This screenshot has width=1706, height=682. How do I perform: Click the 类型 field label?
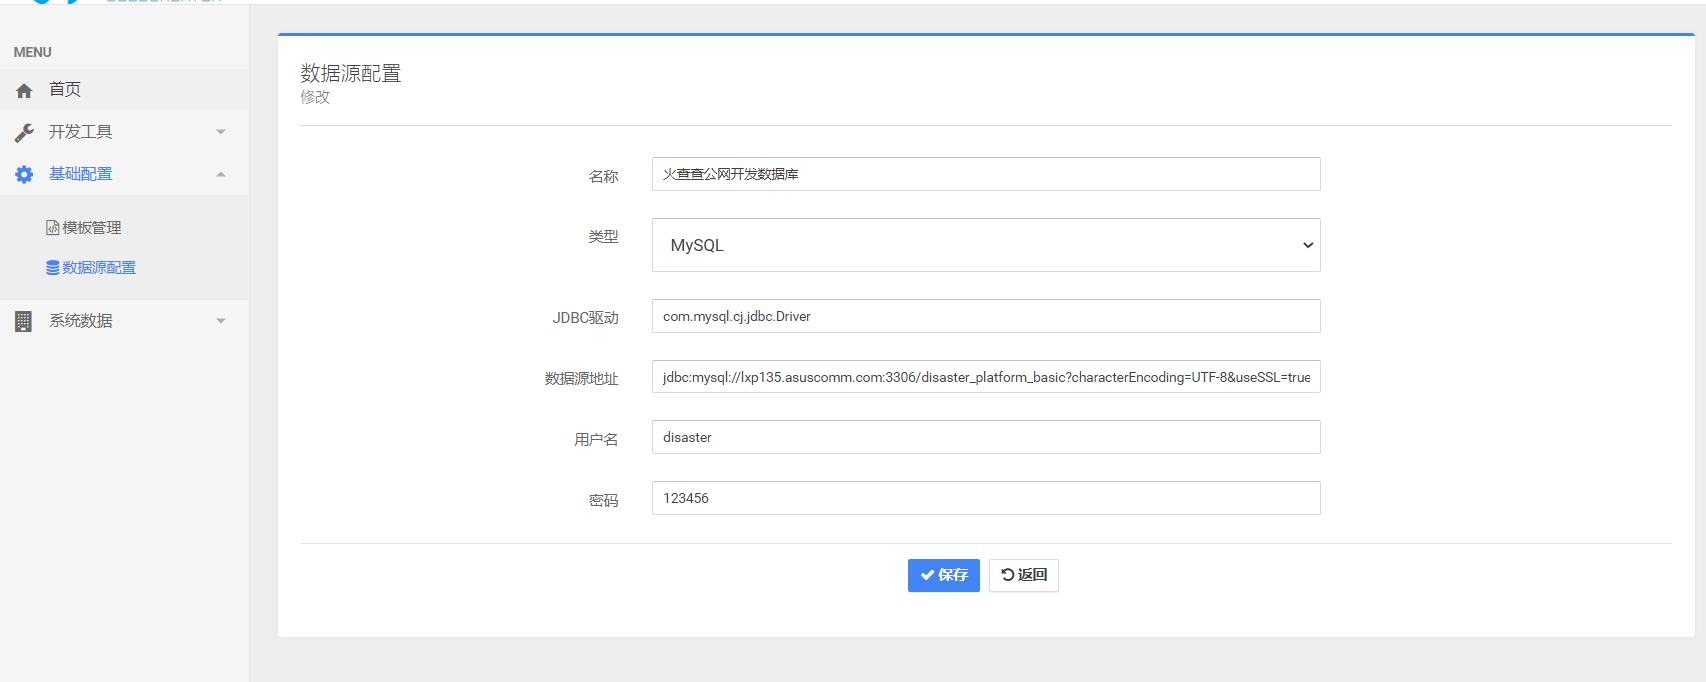(x=603, y=237)
